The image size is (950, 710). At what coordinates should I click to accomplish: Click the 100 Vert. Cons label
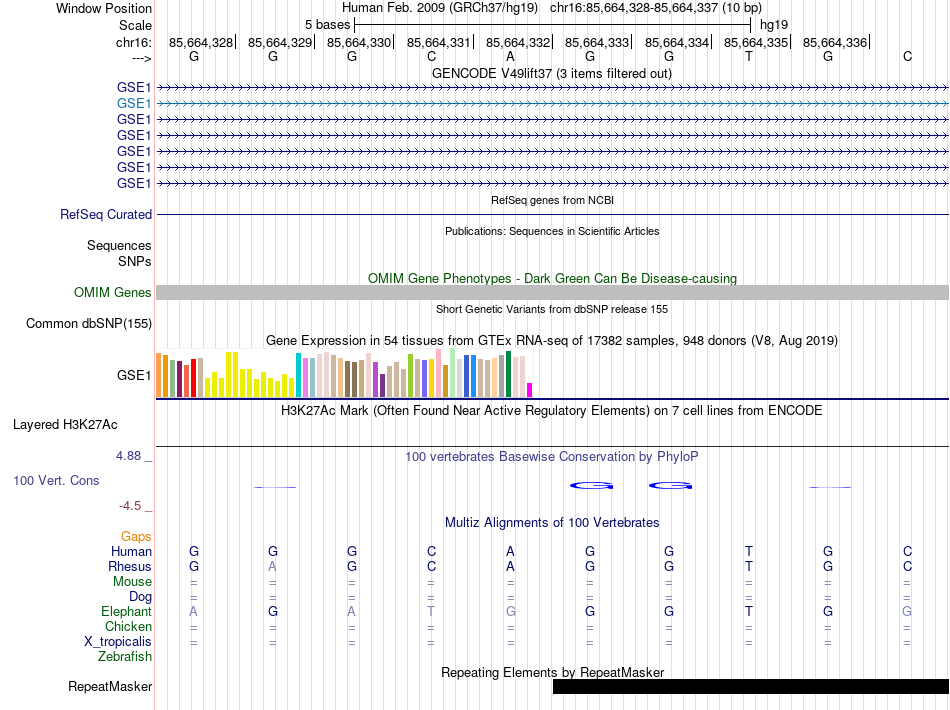pyautogui.click(x=56, y=480)
